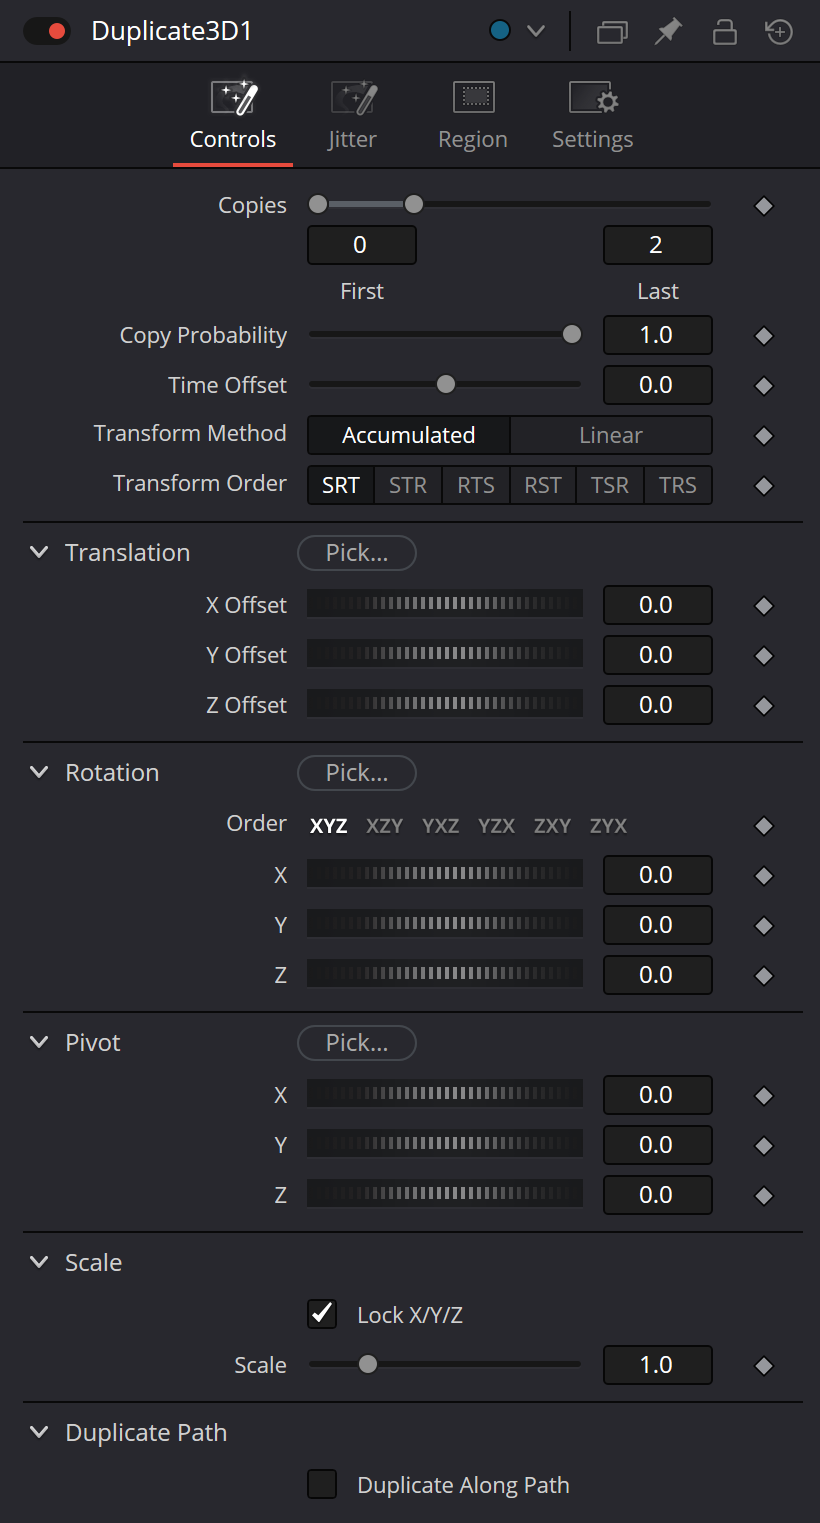Click the X Offset value field

pyautogui.click(x=657, y=605)
